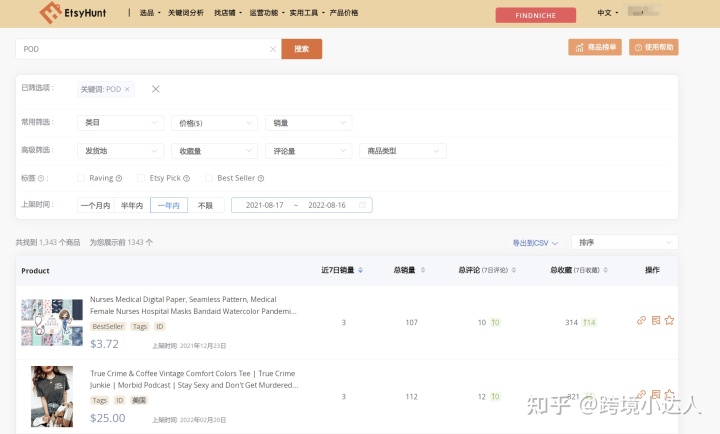Expand the 类目 category dropdown

pyautogui.click(x=120, y=123)
